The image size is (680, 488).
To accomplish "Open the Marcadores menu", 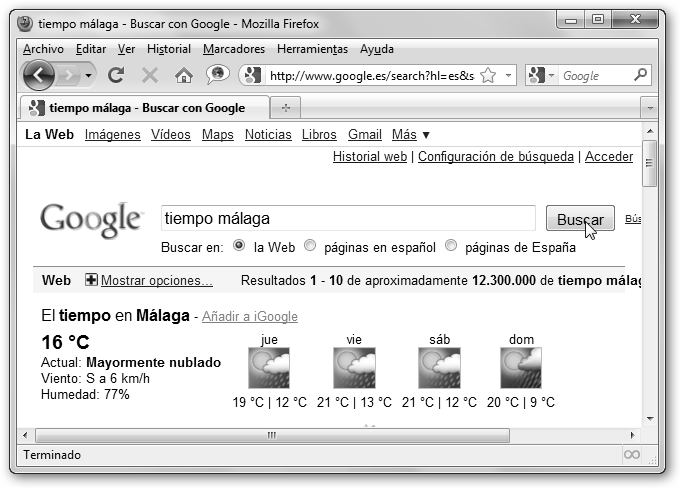I will (234, 49).
